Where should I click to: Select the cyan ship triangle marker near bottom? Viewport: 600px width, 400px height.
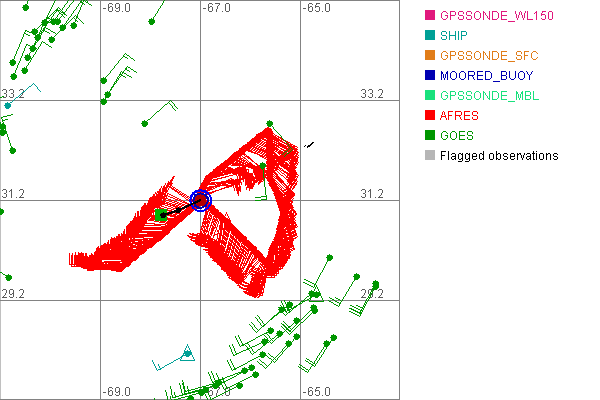(187, 352)
